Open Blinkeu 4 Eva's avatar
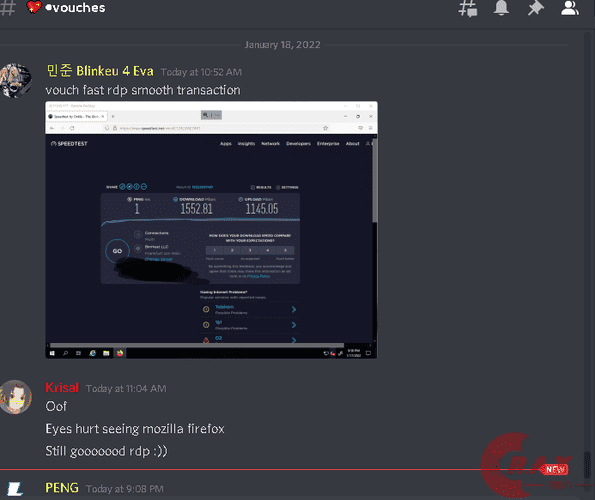The height and width of the screenshot is (500, 595). (15, 80)
